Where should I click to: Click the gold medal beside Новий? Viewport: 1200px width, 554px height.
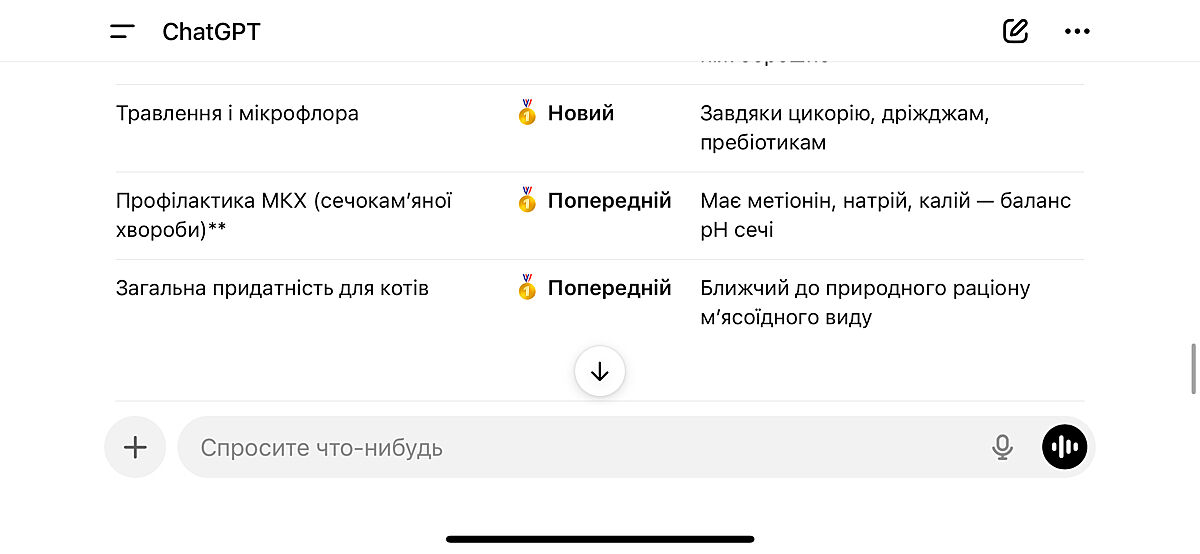pos(527,113)
